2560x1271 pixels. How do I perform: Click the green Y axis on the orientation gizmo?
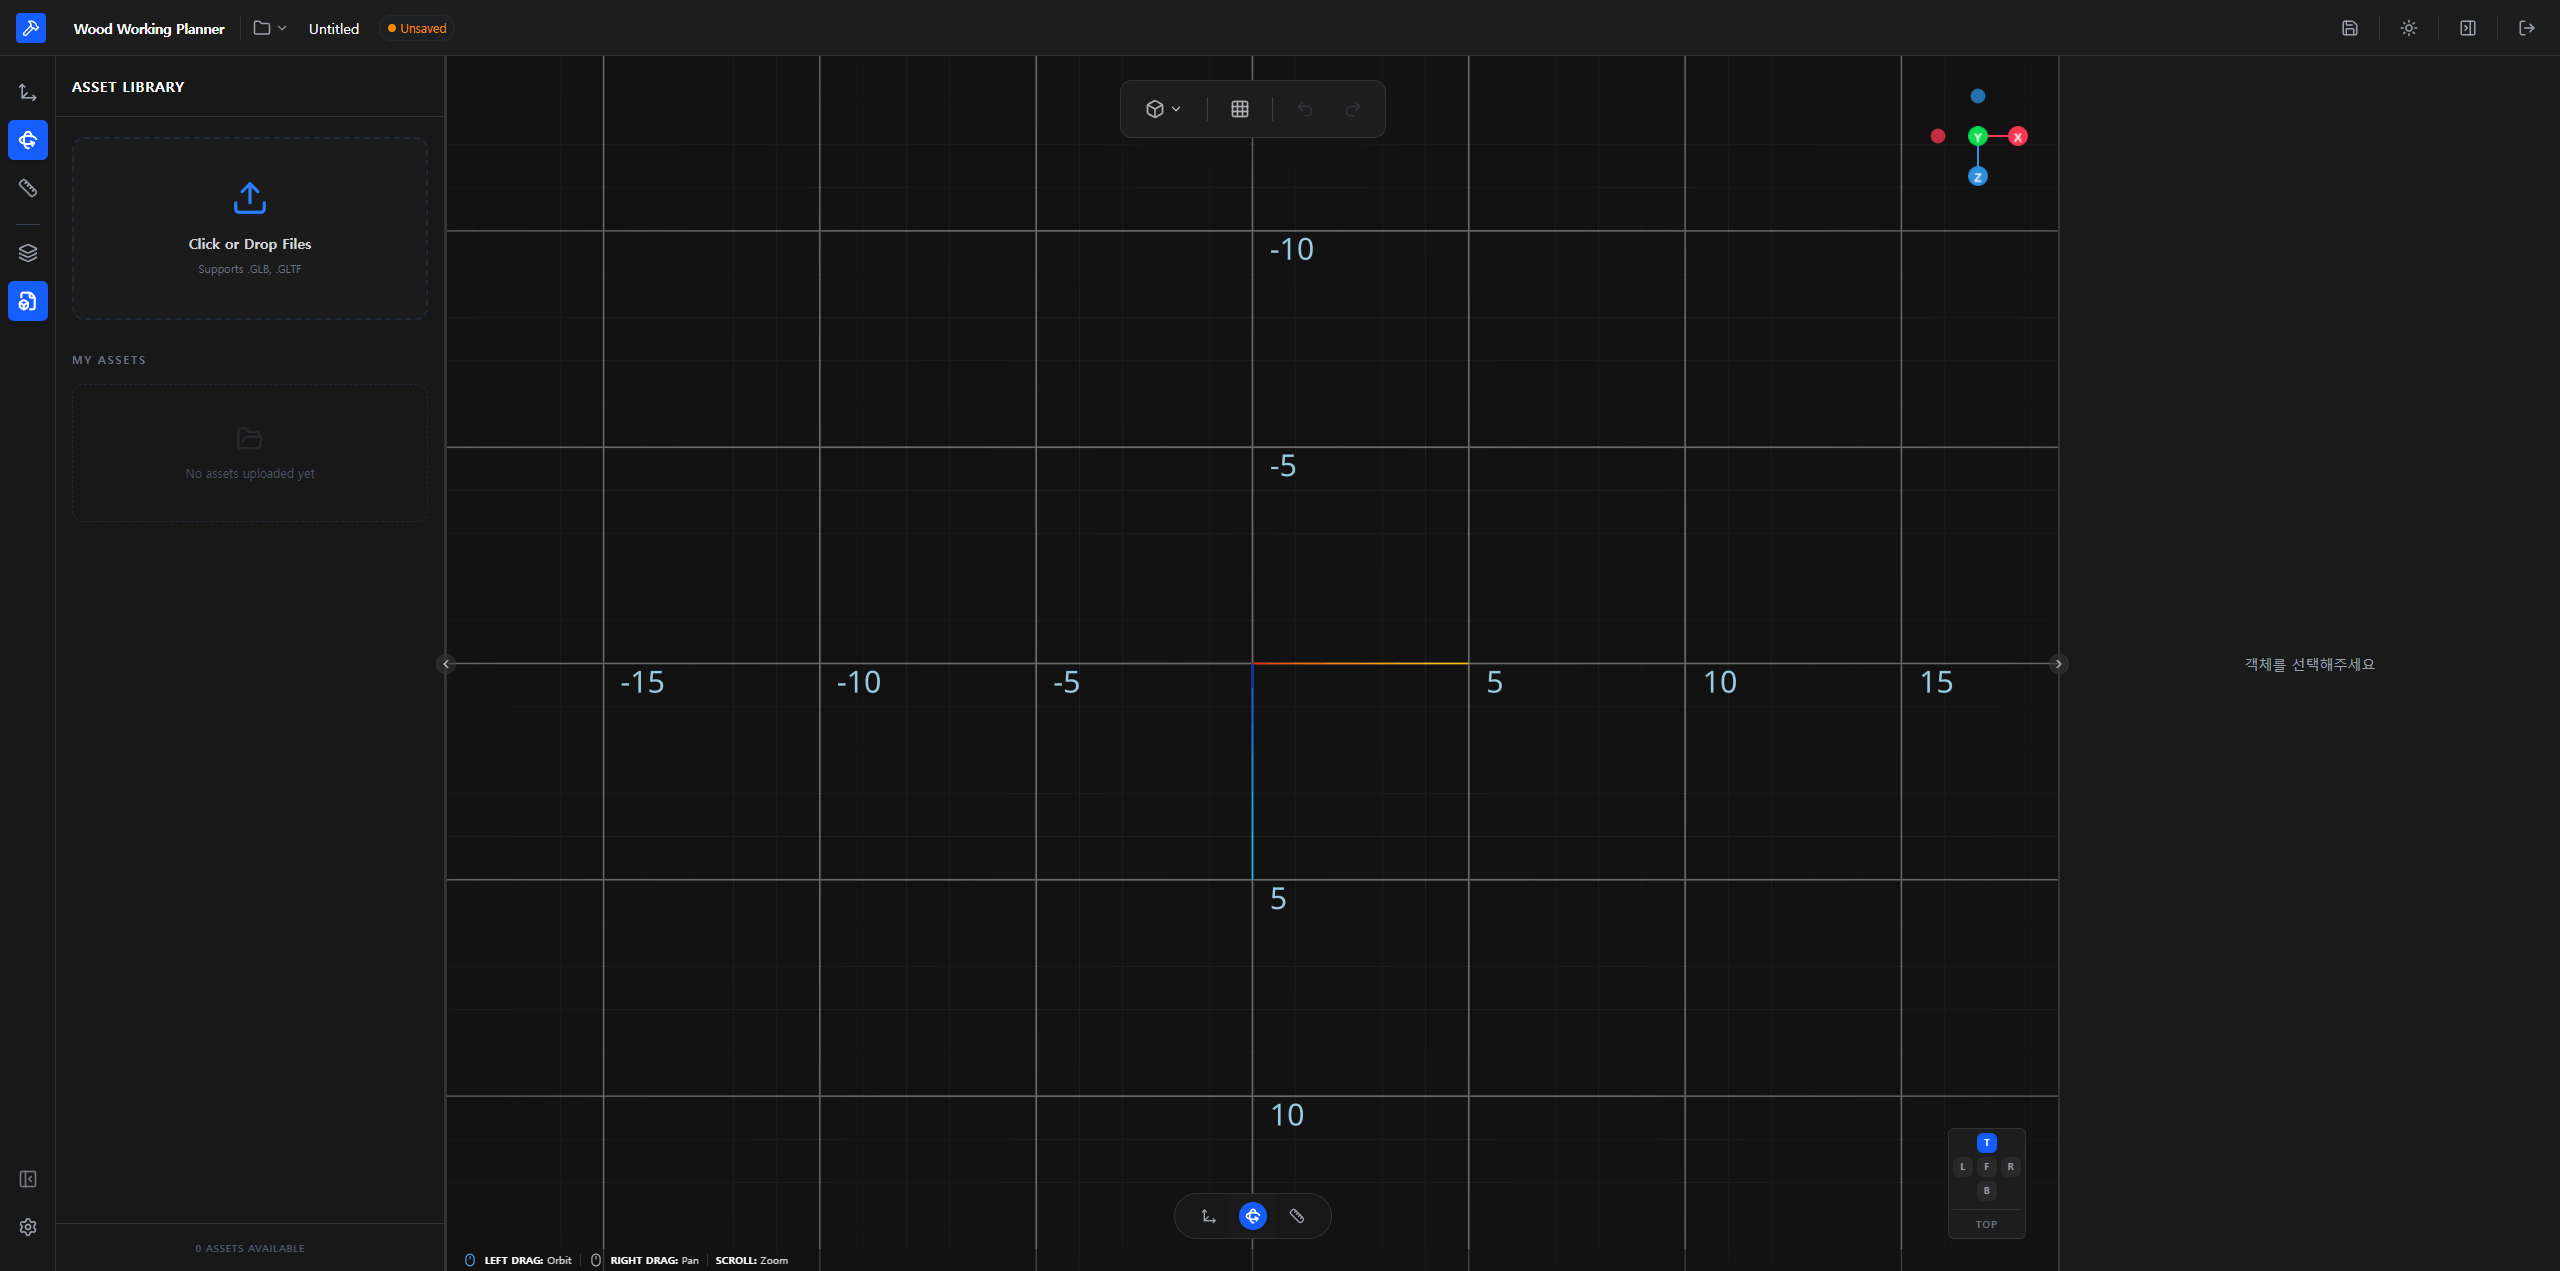point(1976,136)
